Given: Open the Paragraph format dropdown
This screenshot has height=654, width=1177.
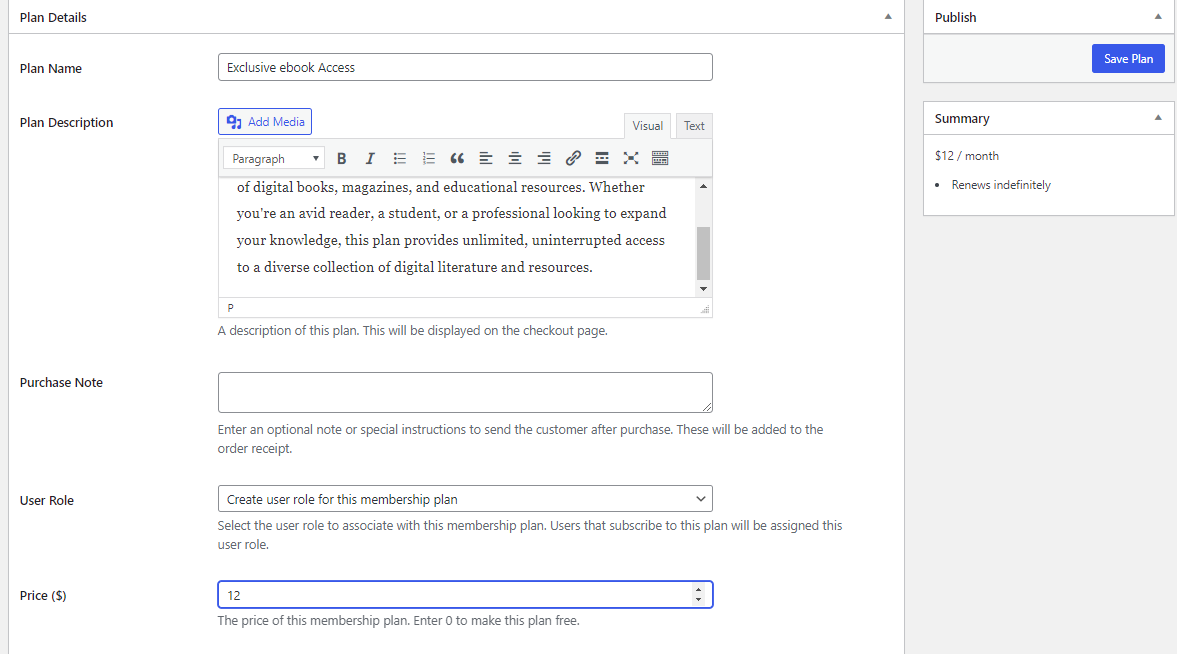Looking at the screenshot, I should (274, 158).
